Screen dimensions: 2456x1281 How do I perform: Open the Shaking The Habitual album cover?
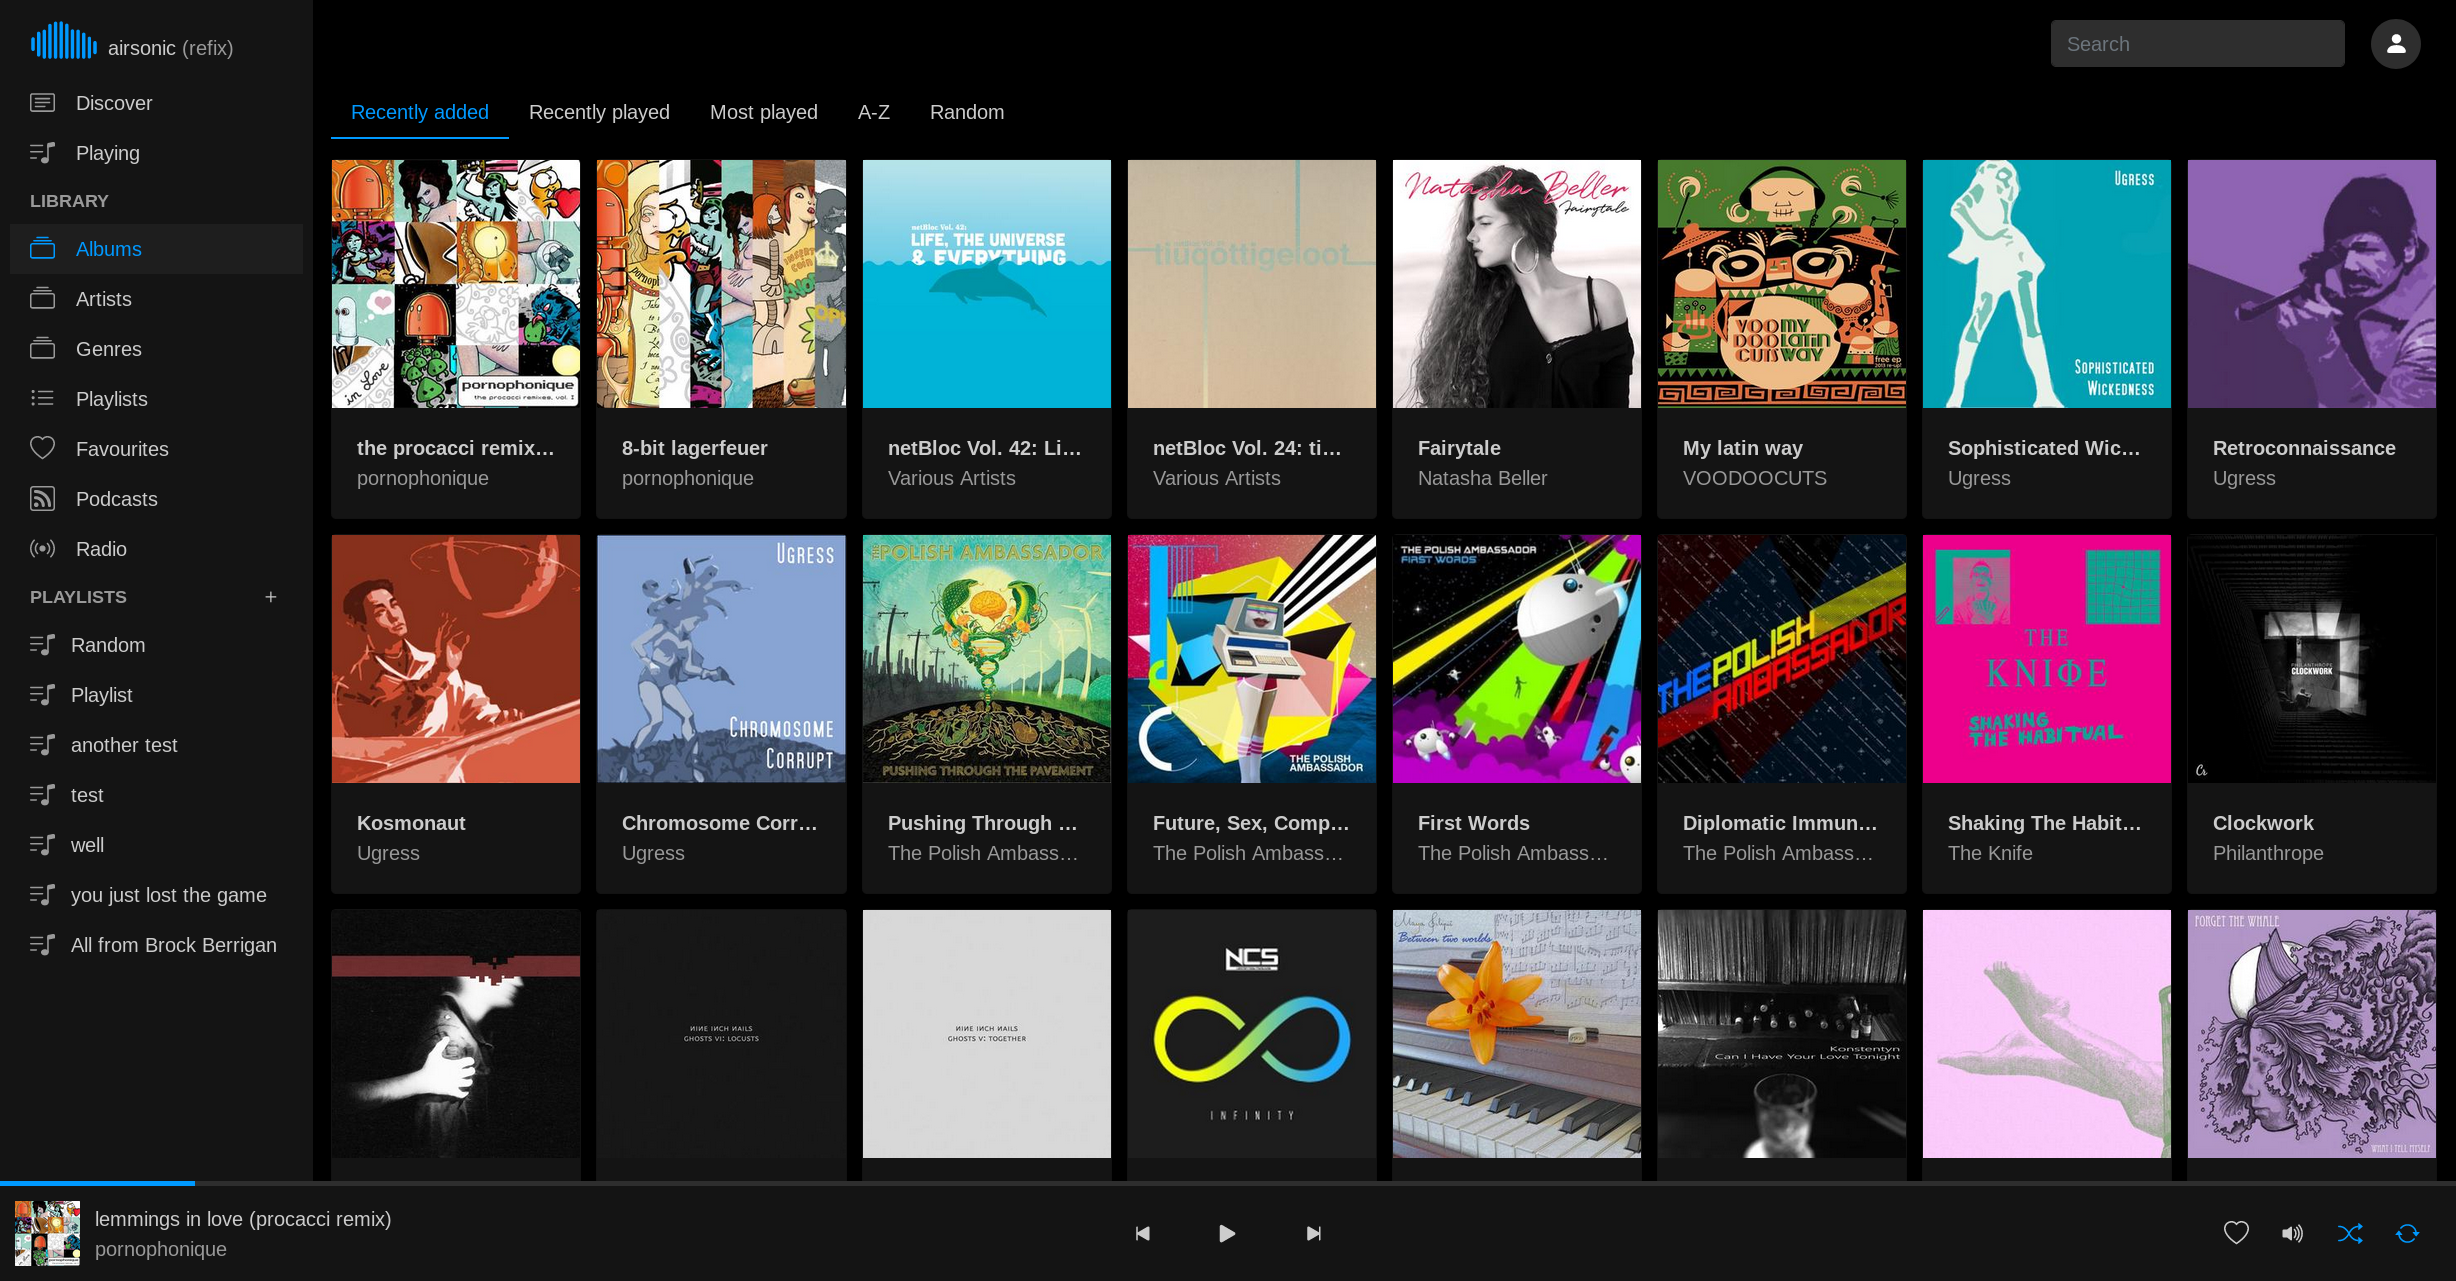tap(2046, 659)
